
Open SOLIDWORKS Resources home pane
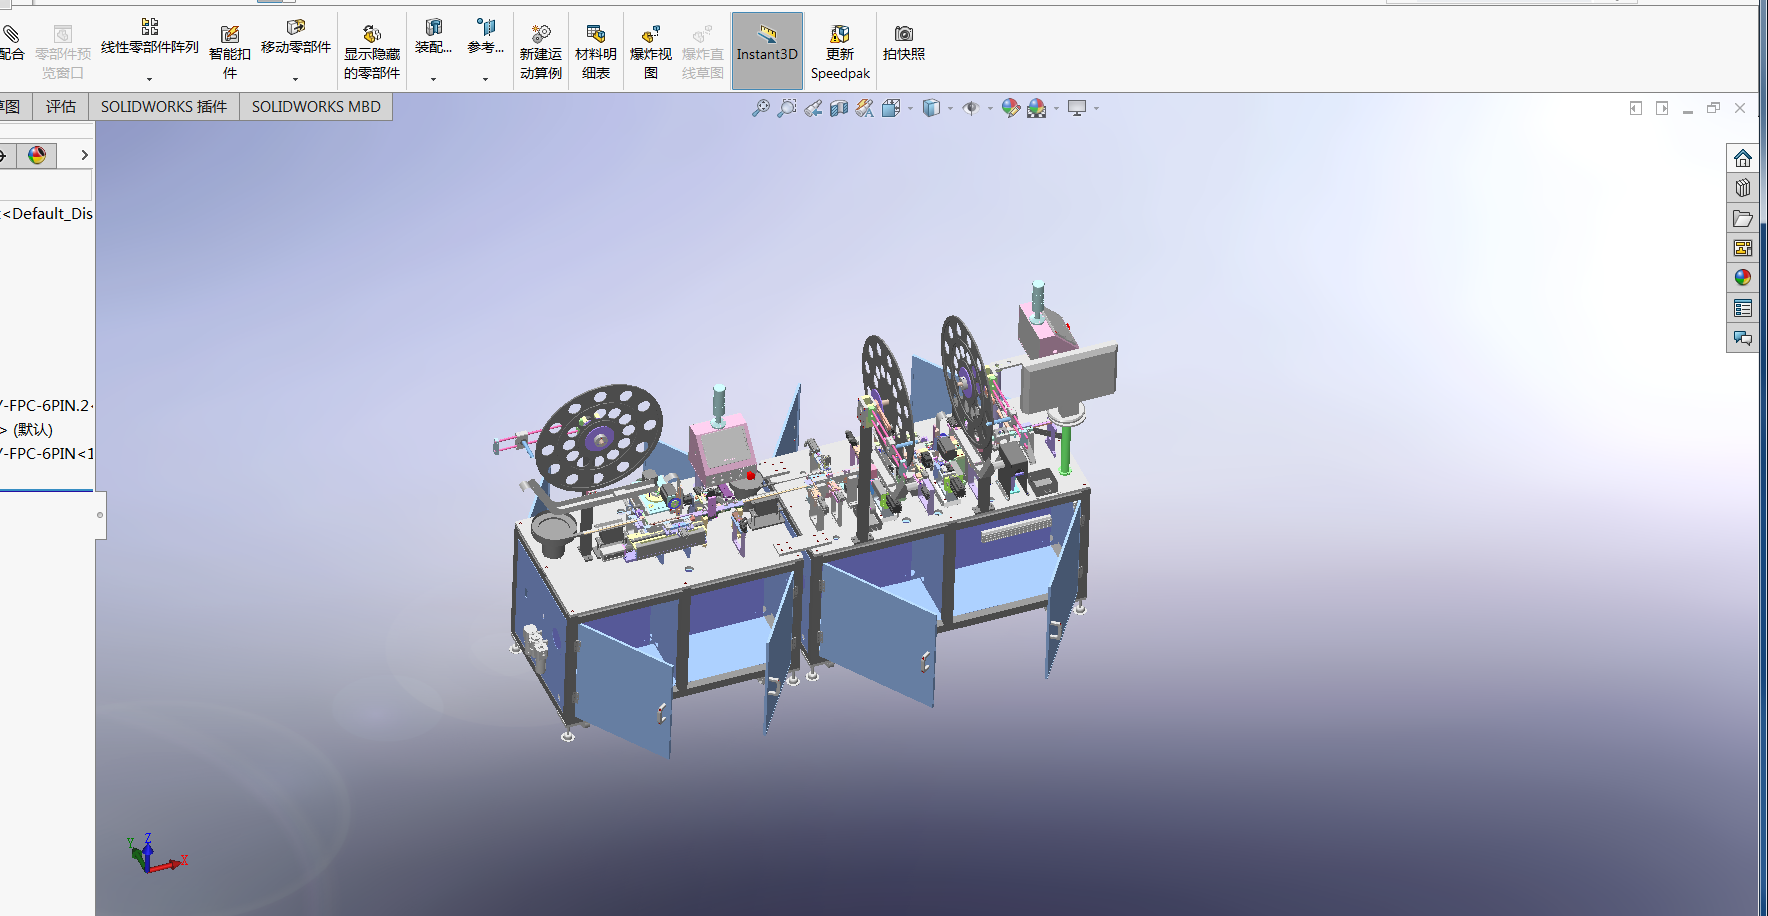1743,158
